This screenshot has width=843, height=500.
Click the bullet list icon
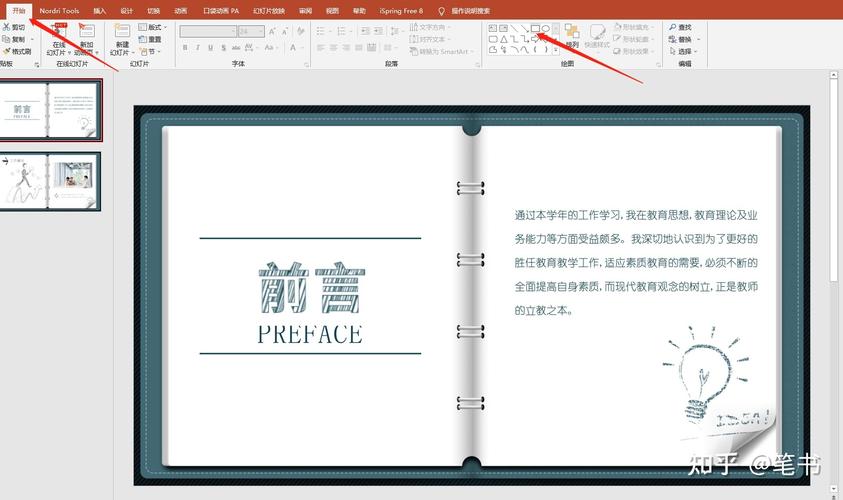[322, 32]
